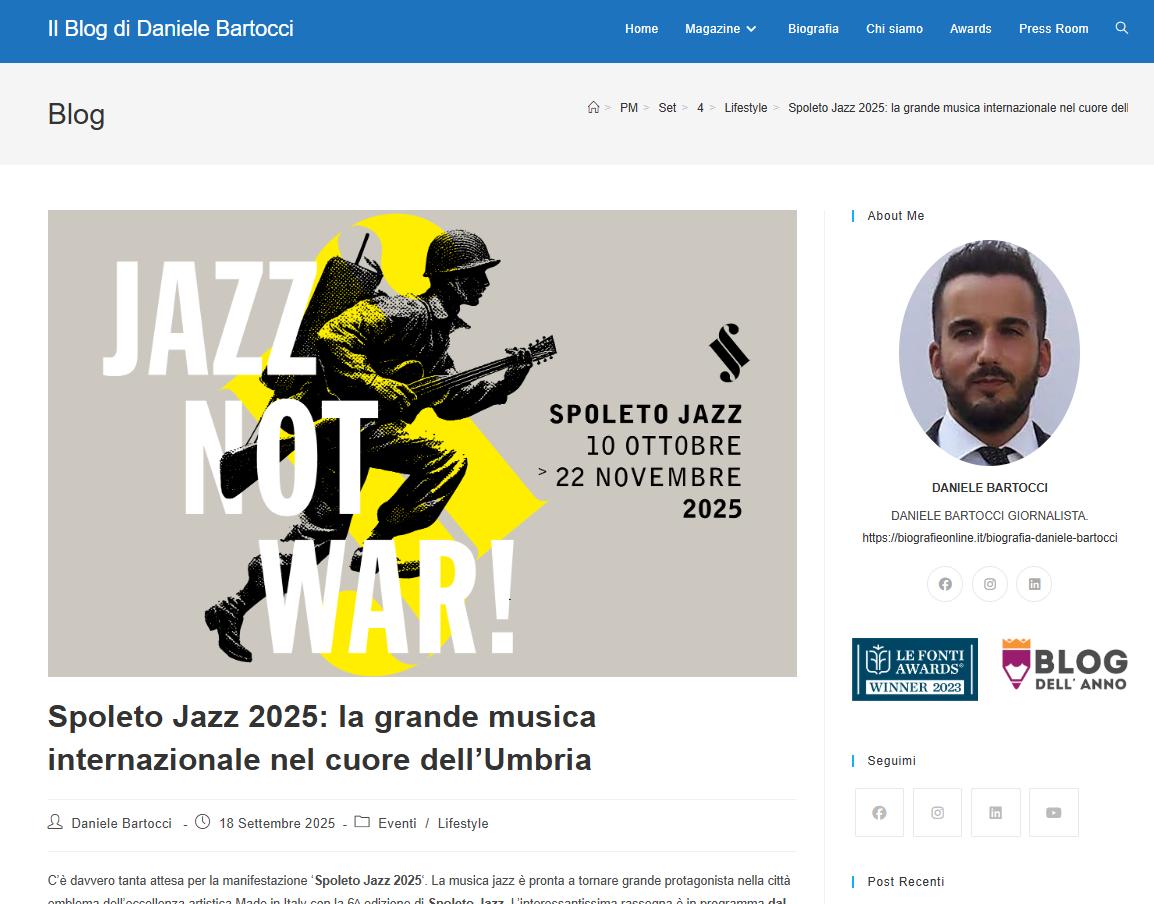This screenshot has height=904, width=1154.
Task: Open LinkedIn button in Seguimi section
Action: [x=995, y=813]
